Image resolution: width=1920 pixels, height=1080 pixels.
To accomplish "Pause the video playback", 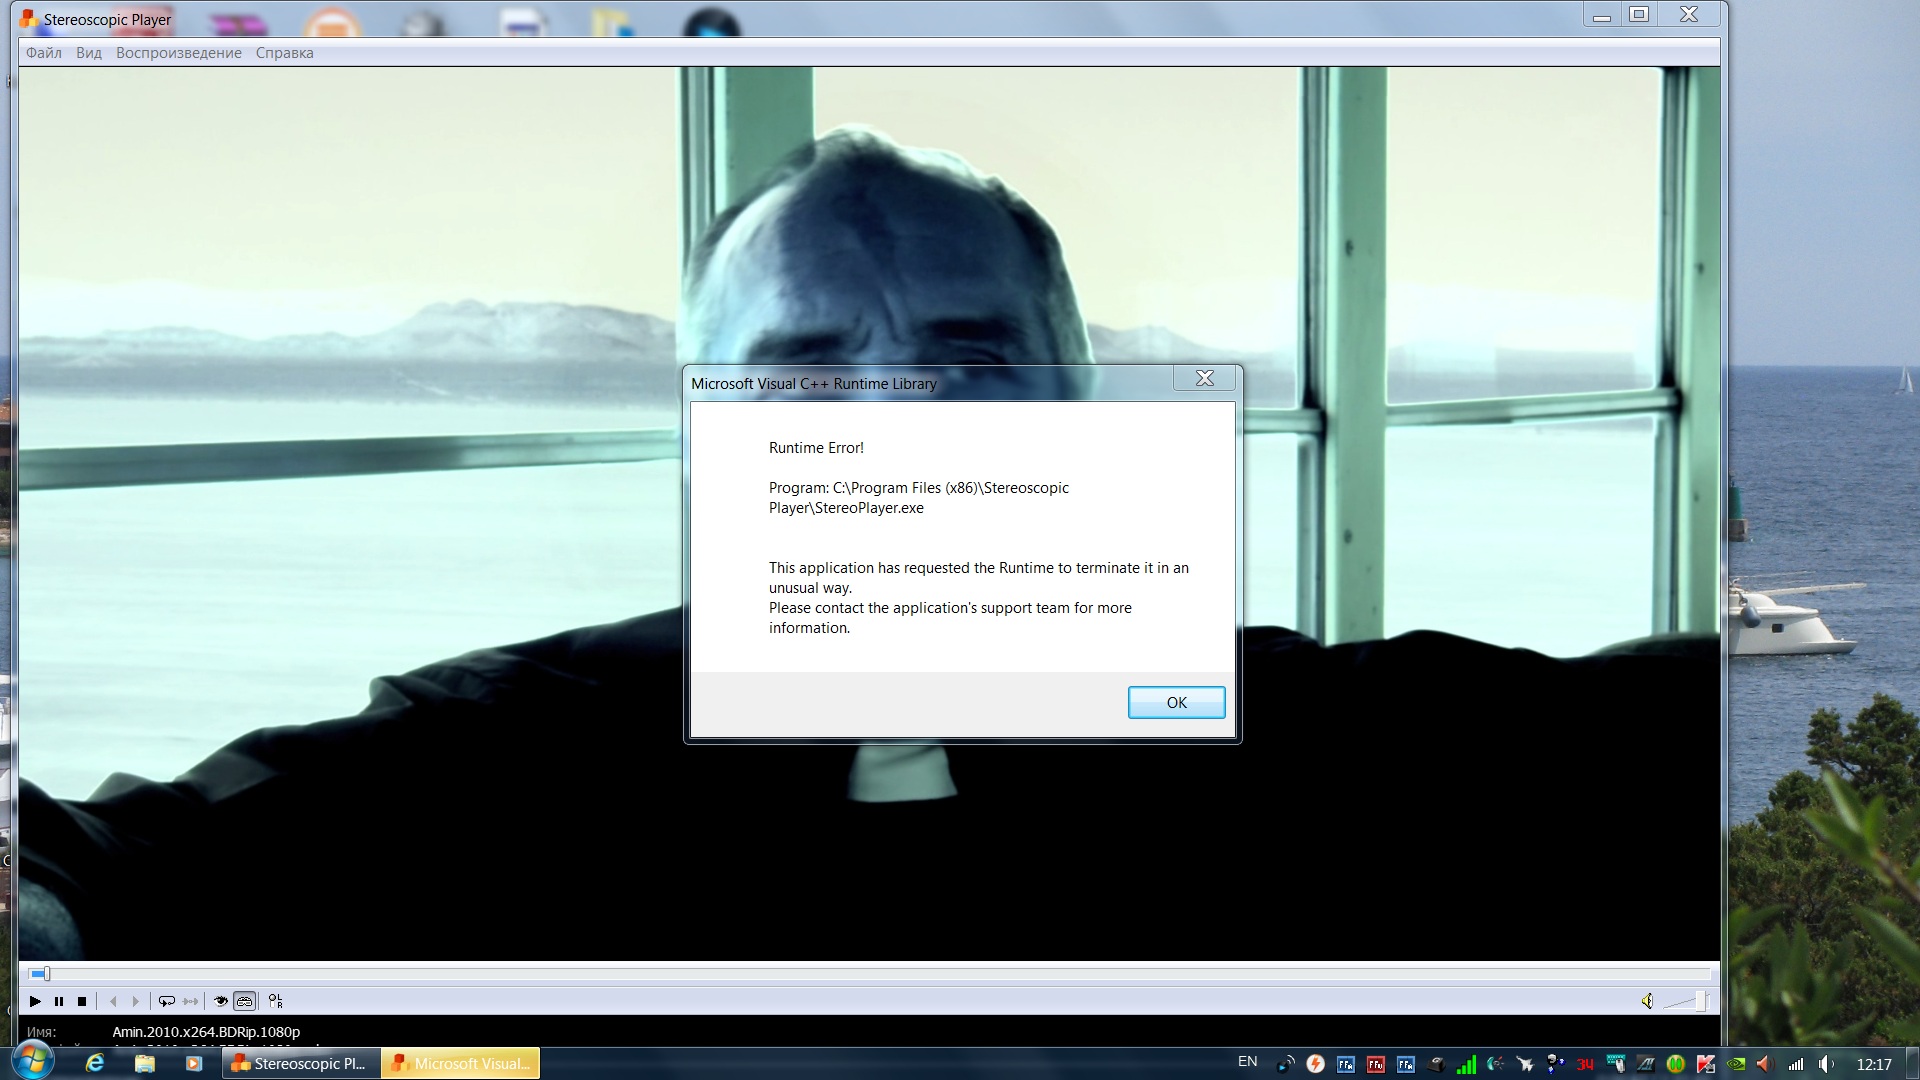I will pos(59,1001).
